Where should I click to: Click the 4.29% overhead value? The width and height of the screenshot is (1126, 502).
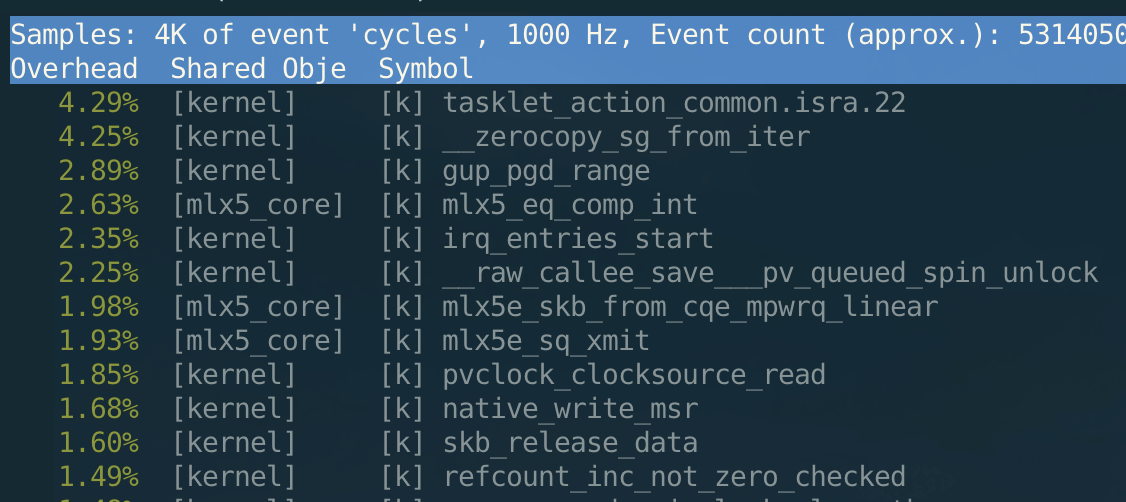98,103
